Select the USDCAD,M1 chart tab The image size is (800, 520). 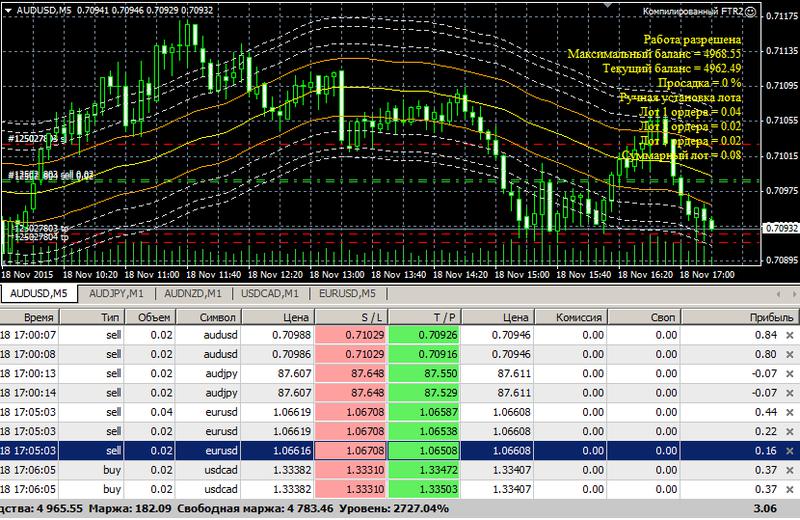coord(268,293)
